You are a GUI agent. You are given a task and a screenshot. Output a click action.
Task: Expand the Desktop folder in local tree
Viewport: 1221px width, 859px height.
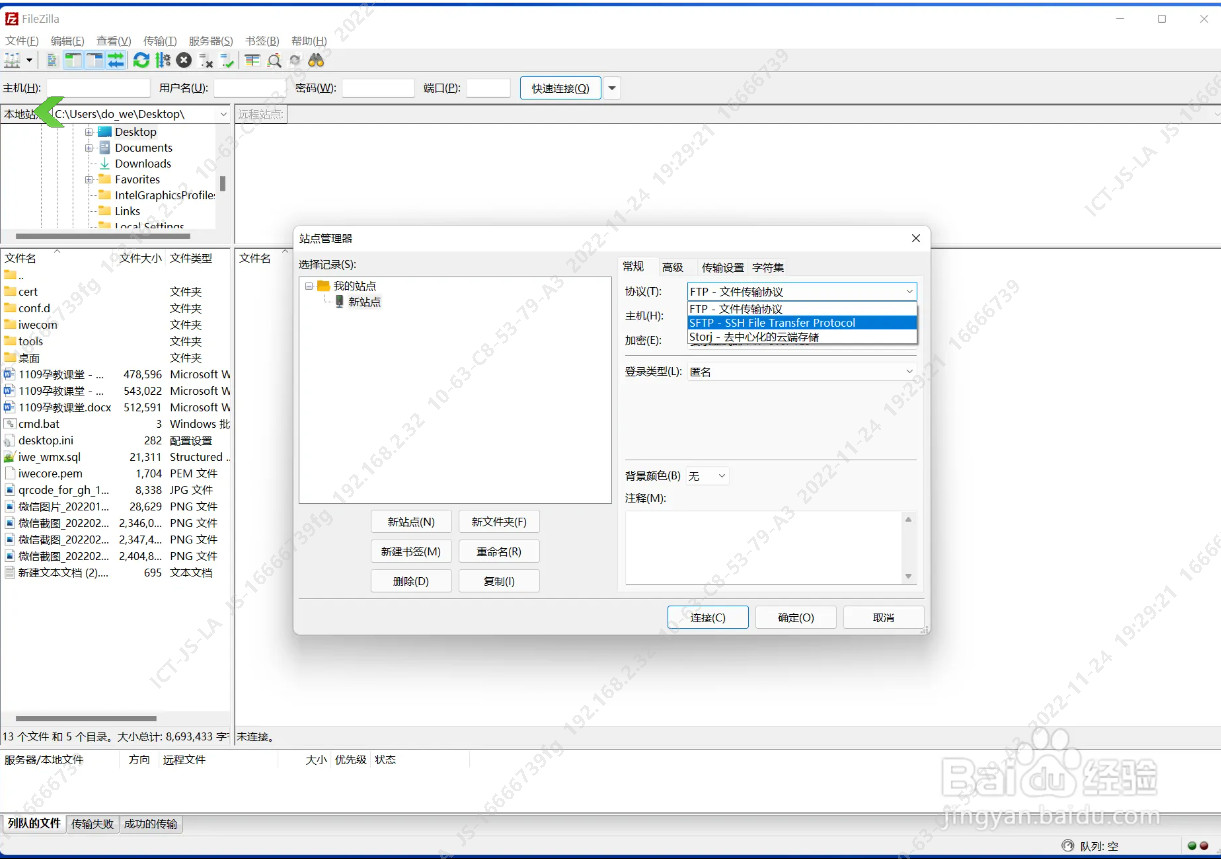click(89, 132)
